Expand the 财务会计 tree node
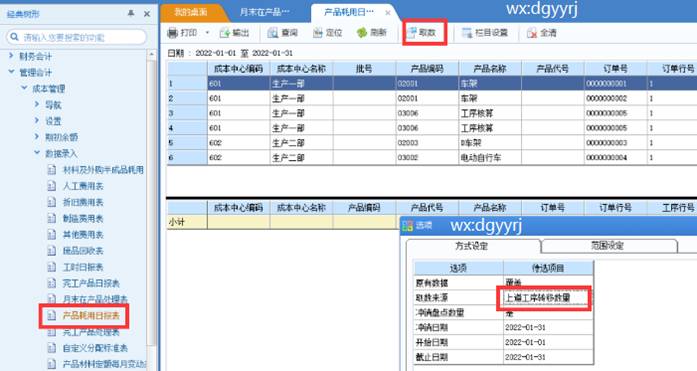This screenshot has width=697, height=371. 12,56
